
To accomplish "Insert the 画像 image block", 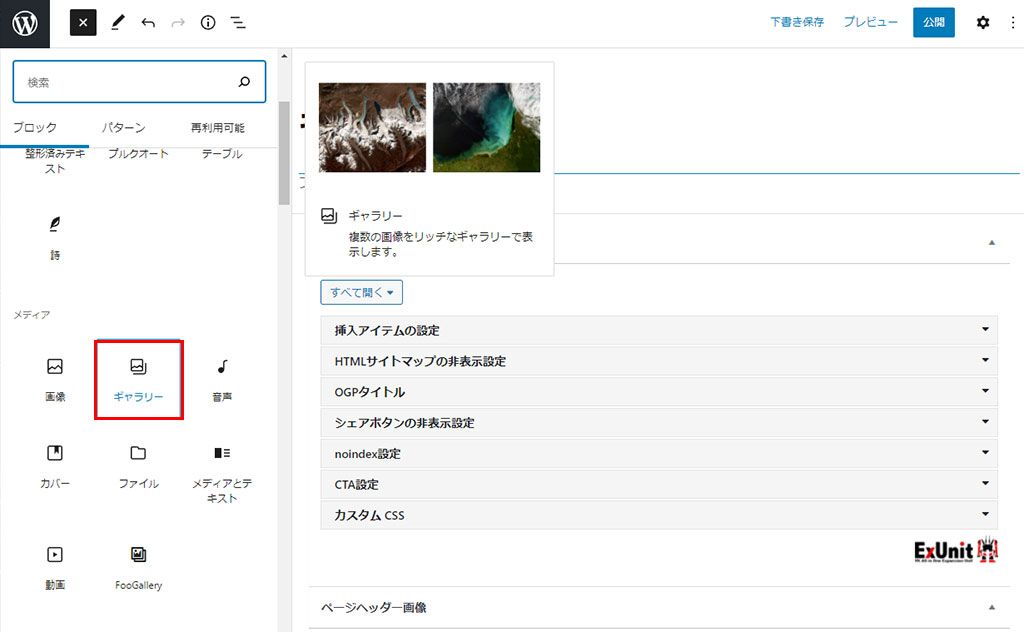I will (x=55, y=380).
